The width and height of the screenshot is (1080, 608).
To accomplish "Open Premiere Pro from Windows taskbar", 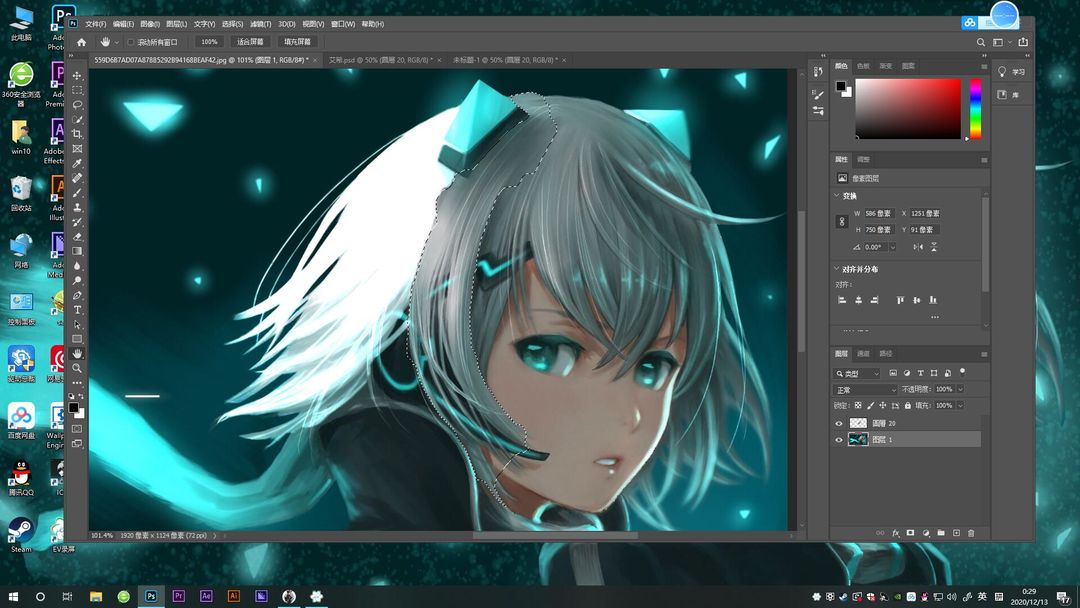I will (178, 596).
